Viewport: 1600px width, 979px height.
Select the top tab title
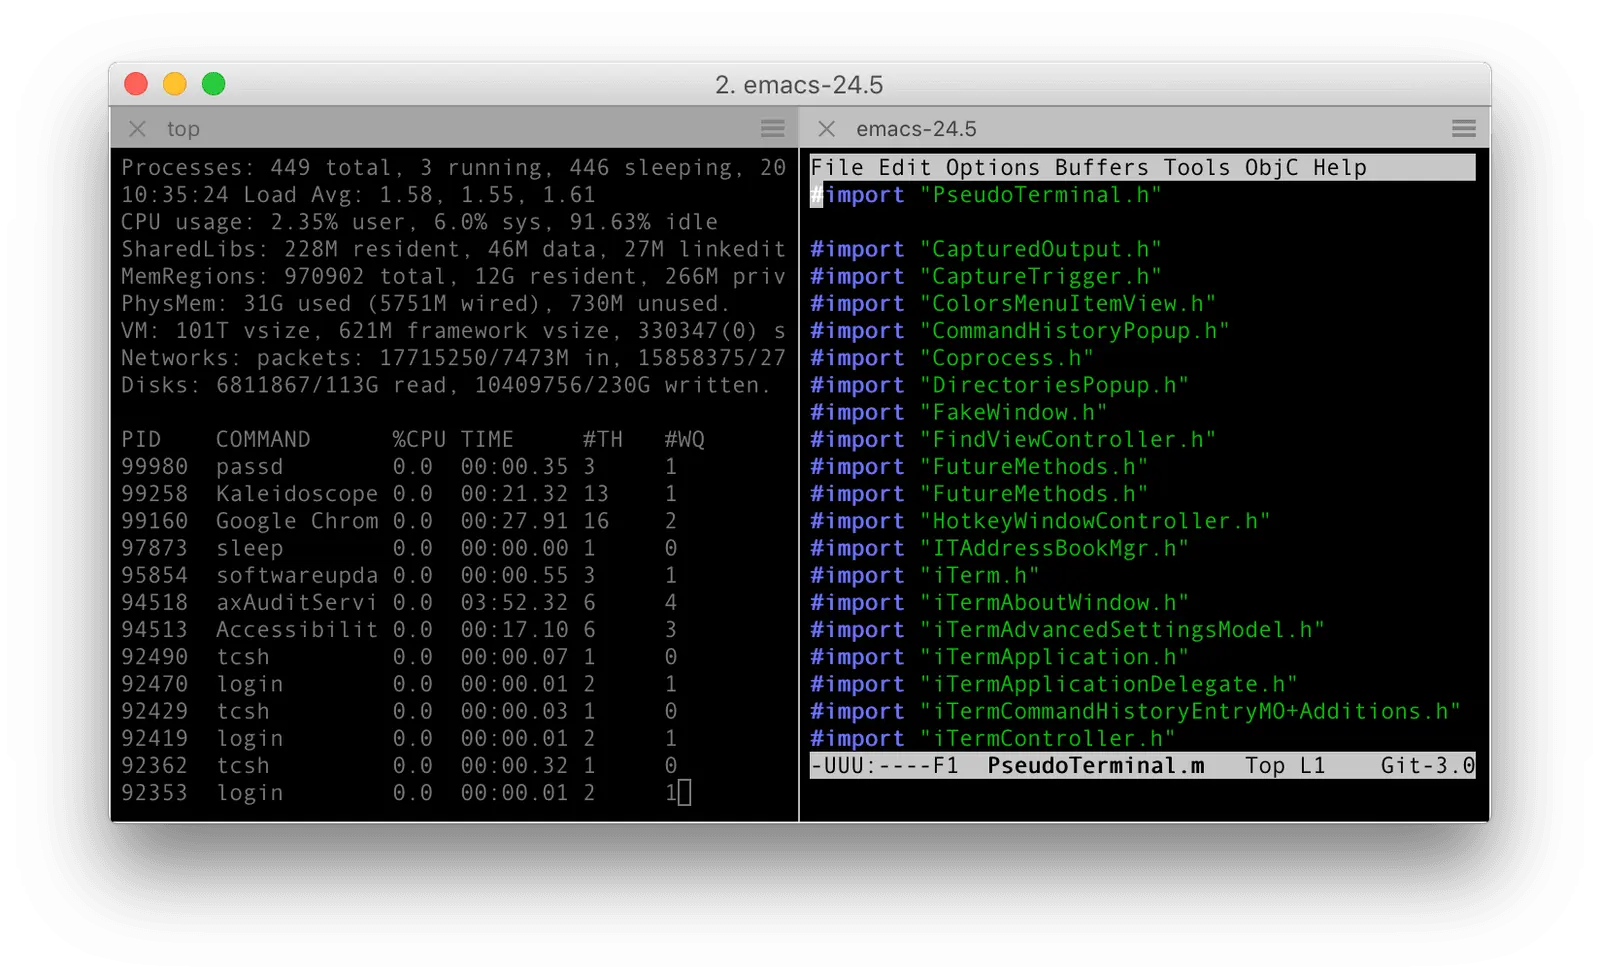[183, 129]
